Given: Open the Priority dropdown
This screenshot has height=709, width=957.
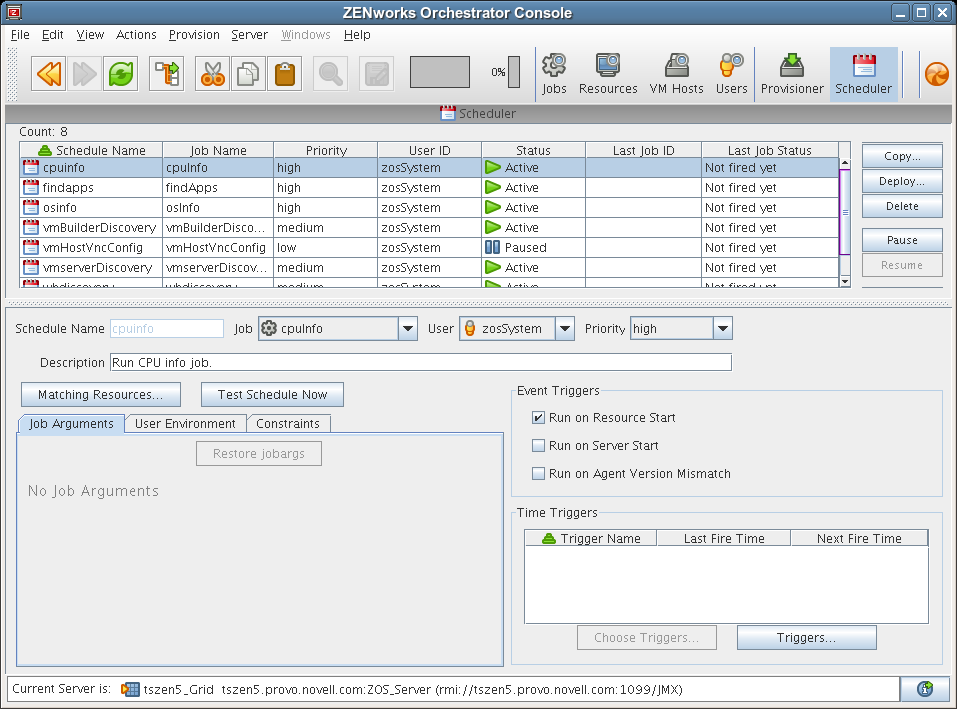Looking at the screenshot, I should coord(722,329).
